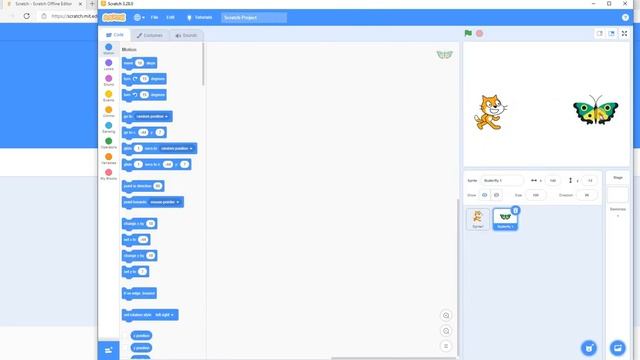Viewport: 640px width, 360px height.
Task: Select the Control category circle
Action: coord(109,110)
